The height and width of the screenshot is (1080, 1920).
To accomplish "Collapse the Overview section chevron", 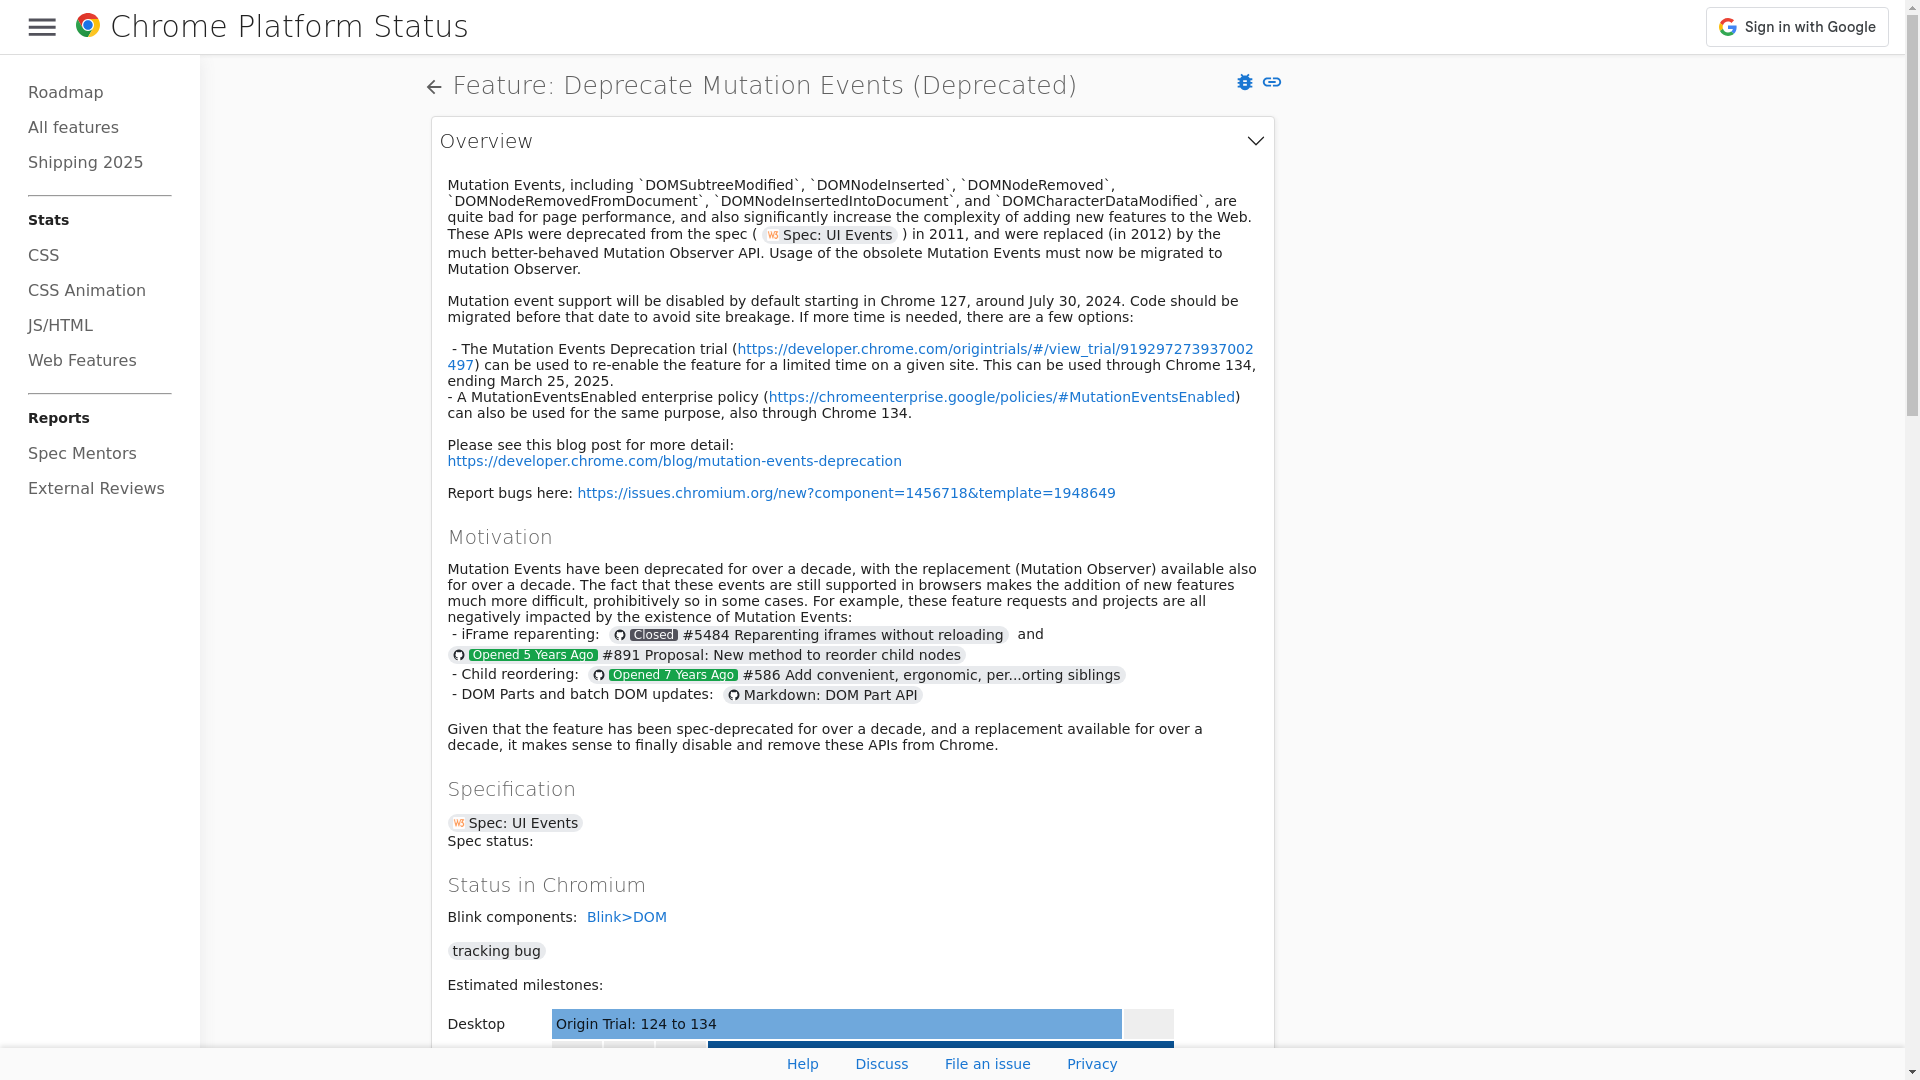I will [1256, 141].
